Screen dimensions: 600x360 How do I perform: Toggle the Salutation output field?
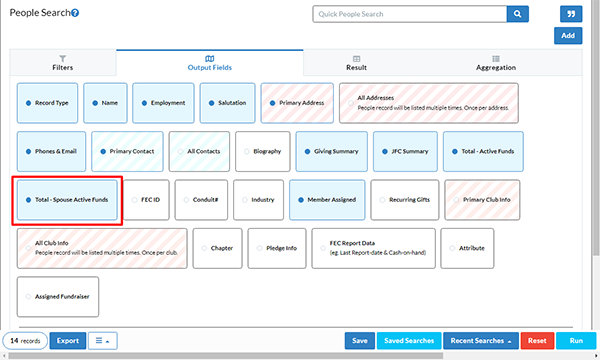[227, 103]
